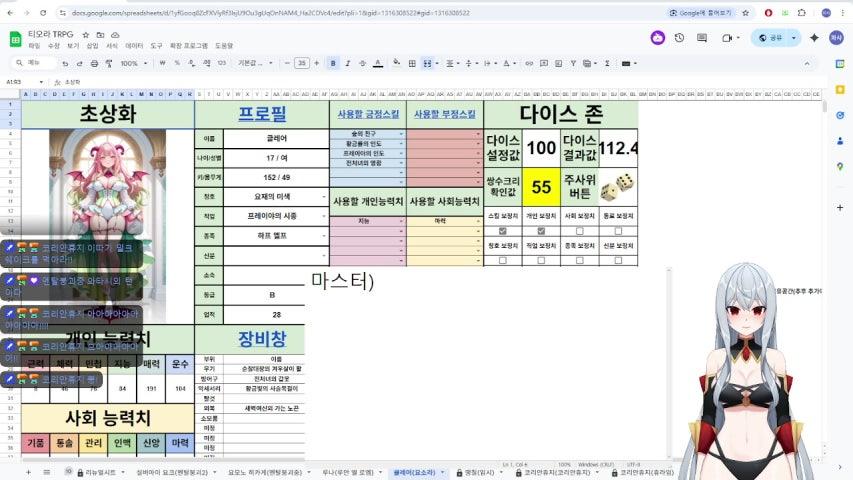Toggle the 신분 보정치 checkbox
The height and width of the screenshot is (480, 853).
(x=618, y=261)
